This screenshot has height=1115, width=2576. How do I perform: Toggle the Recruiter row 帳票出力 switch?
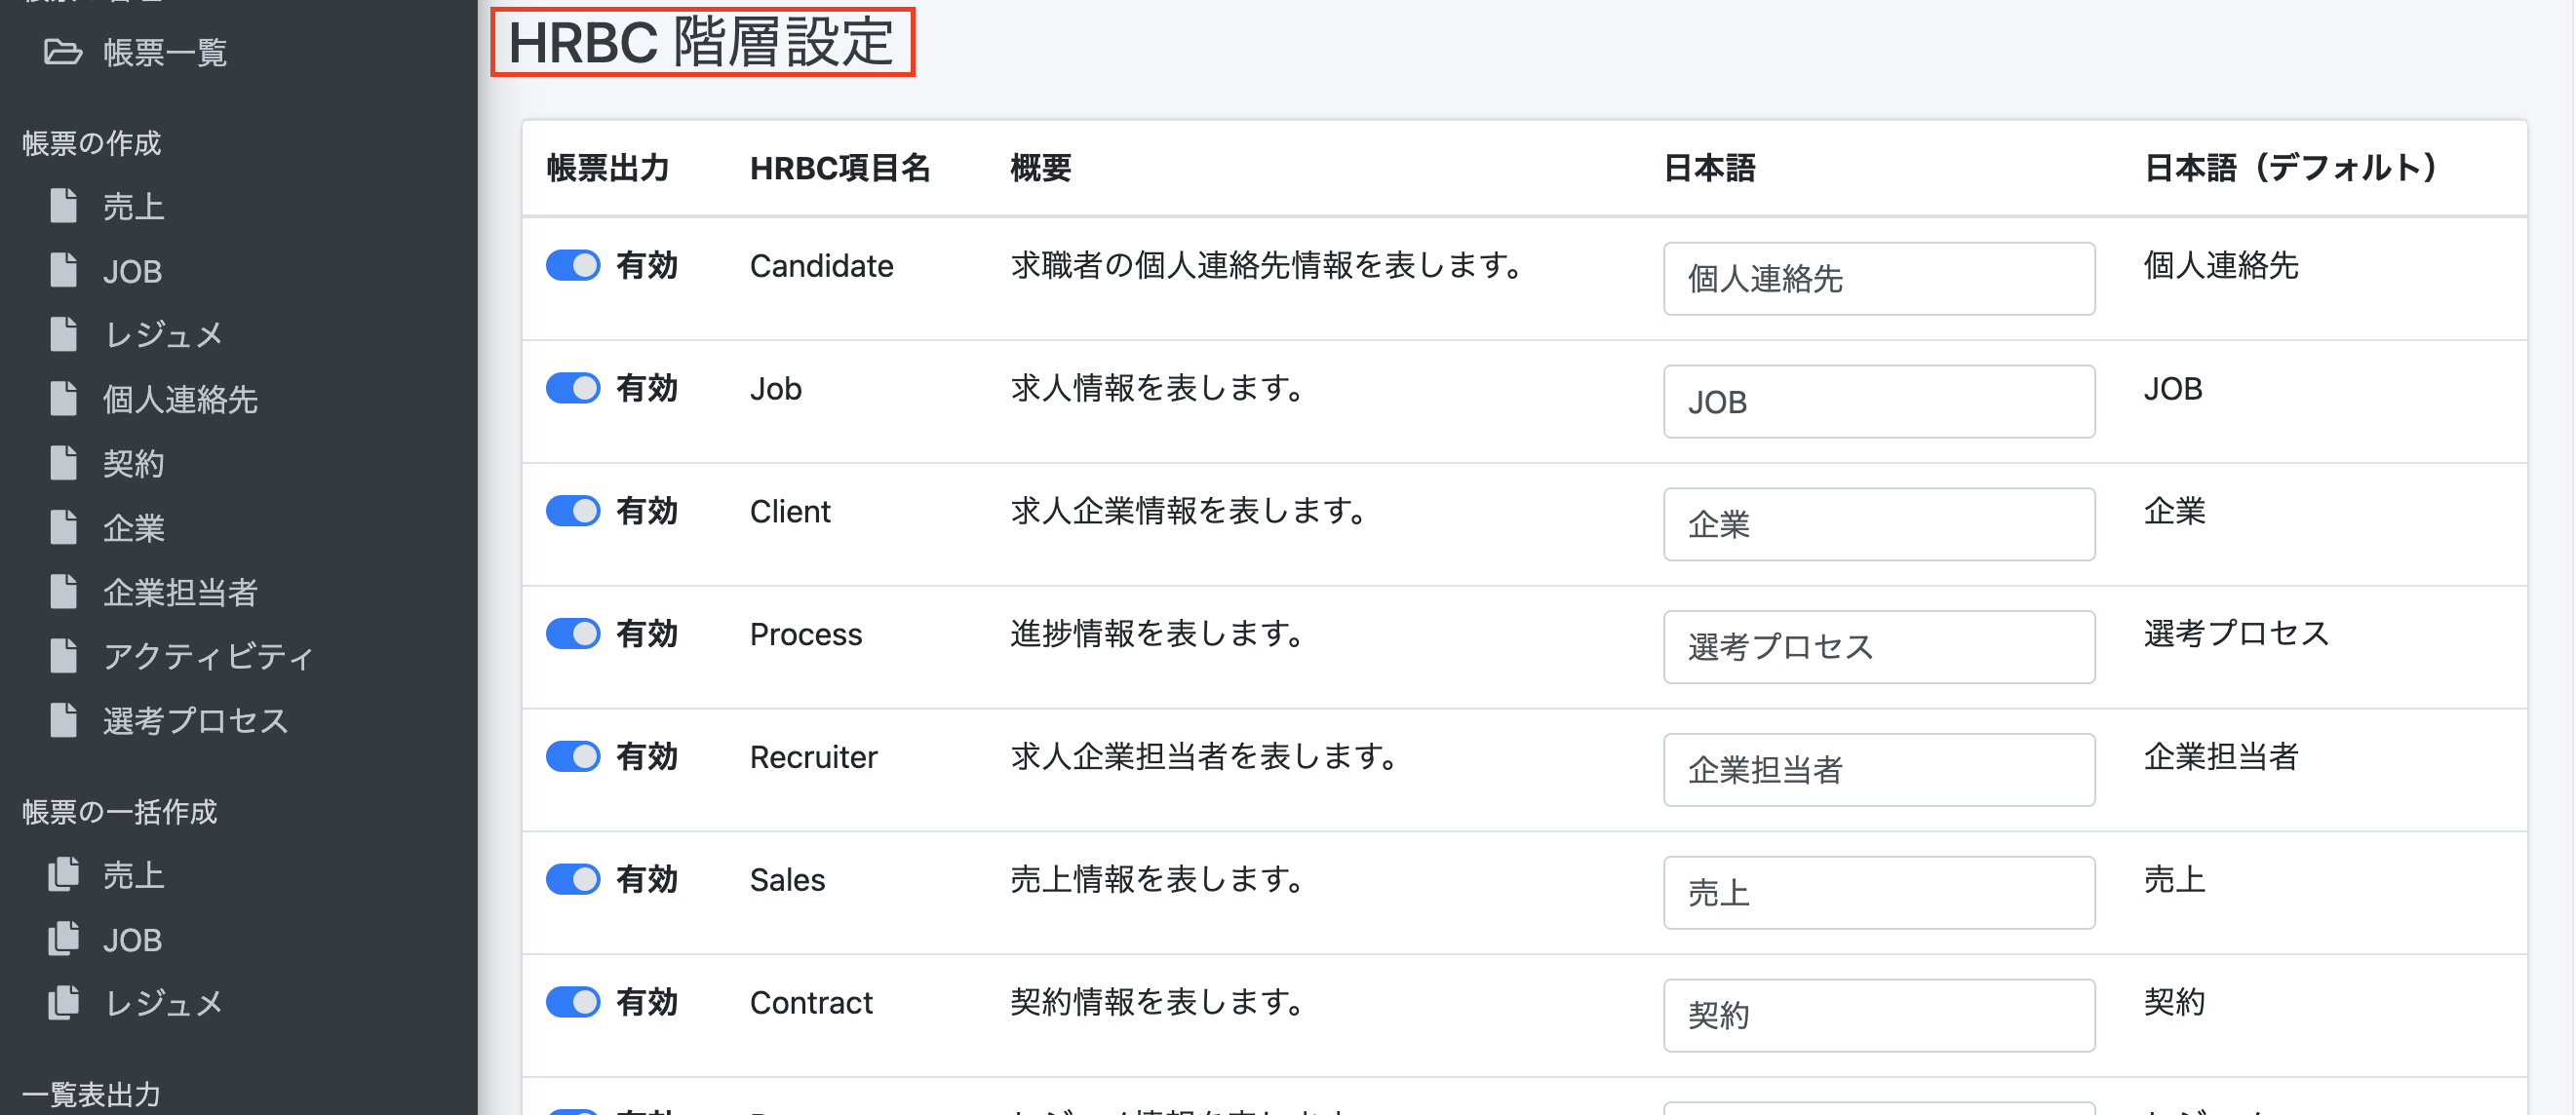[x=573, y=757]
